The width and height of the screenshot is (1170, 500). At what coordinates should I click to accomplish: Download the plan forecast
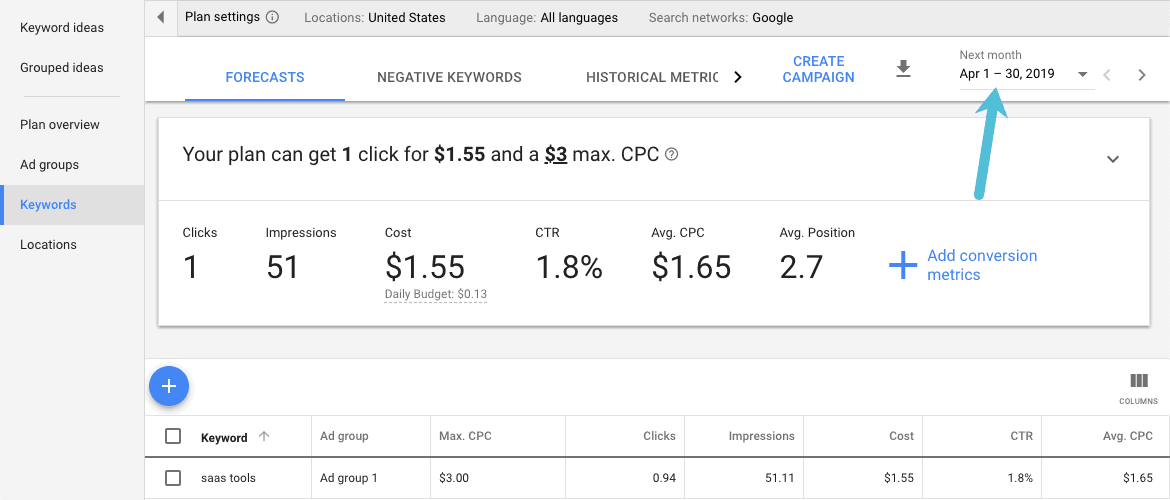pyautogui.click(x=903, y=69)
